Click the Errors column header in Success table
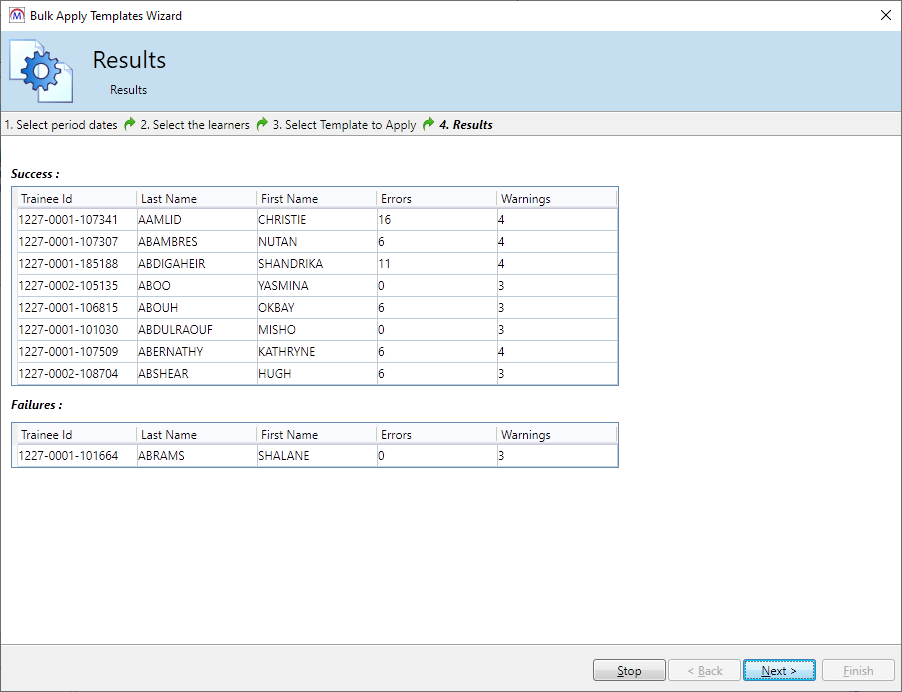The image size is (902, 692). (436, 199)
